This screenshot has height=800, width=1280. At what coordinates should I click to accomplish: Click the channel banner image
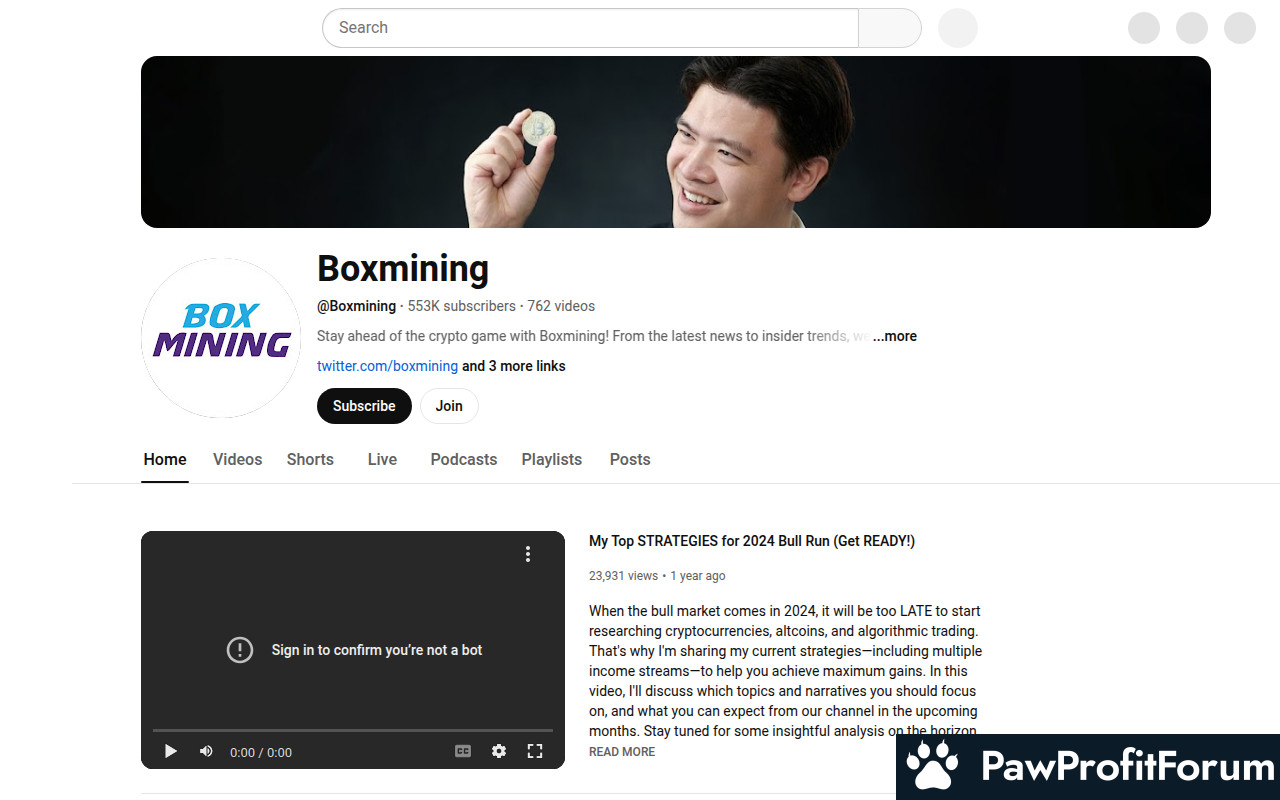click(676, 142)
